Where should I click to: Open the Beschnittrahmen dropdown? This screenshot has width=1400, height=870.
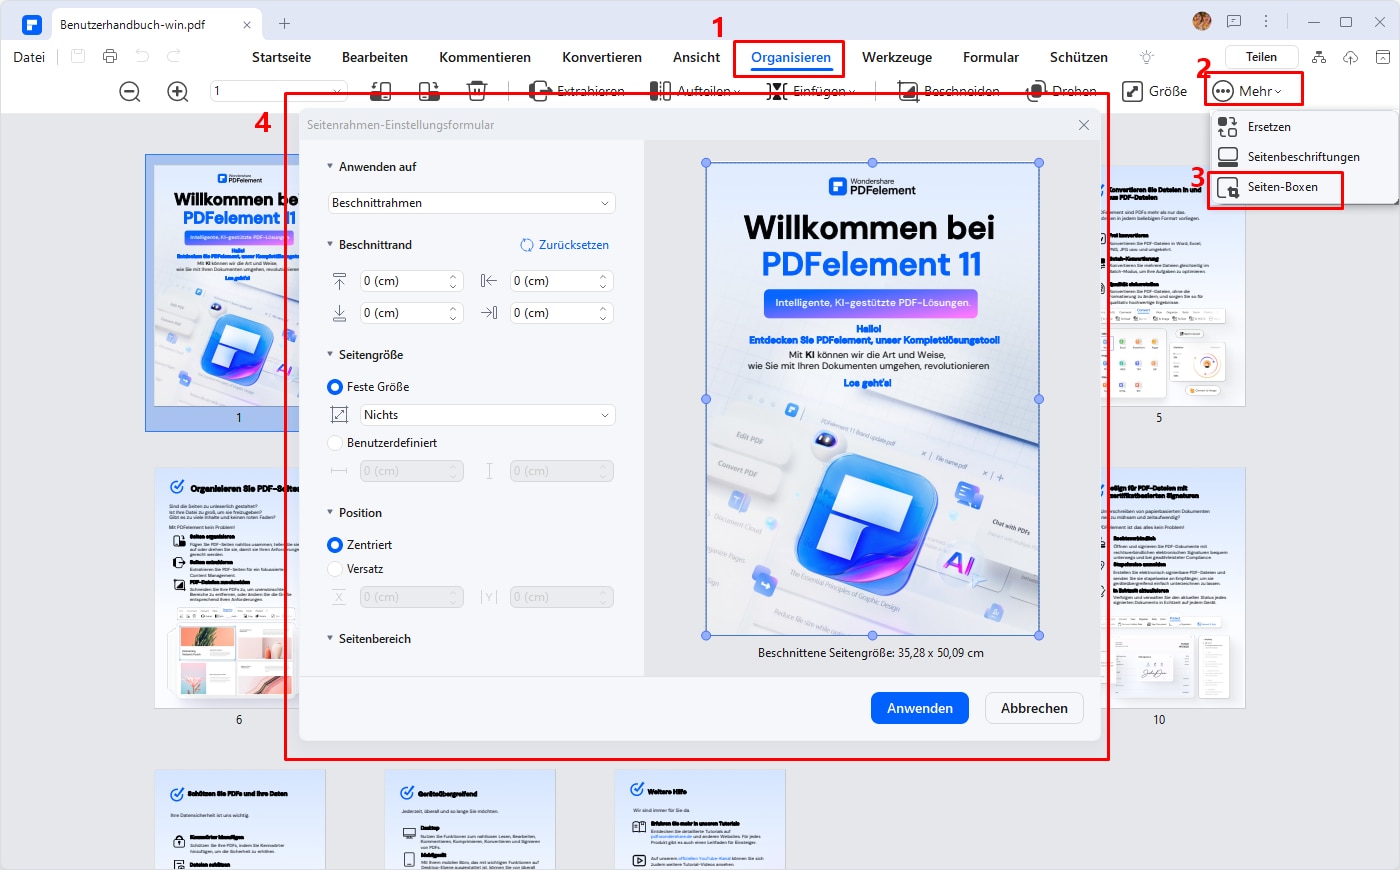(x=471, y=203)
